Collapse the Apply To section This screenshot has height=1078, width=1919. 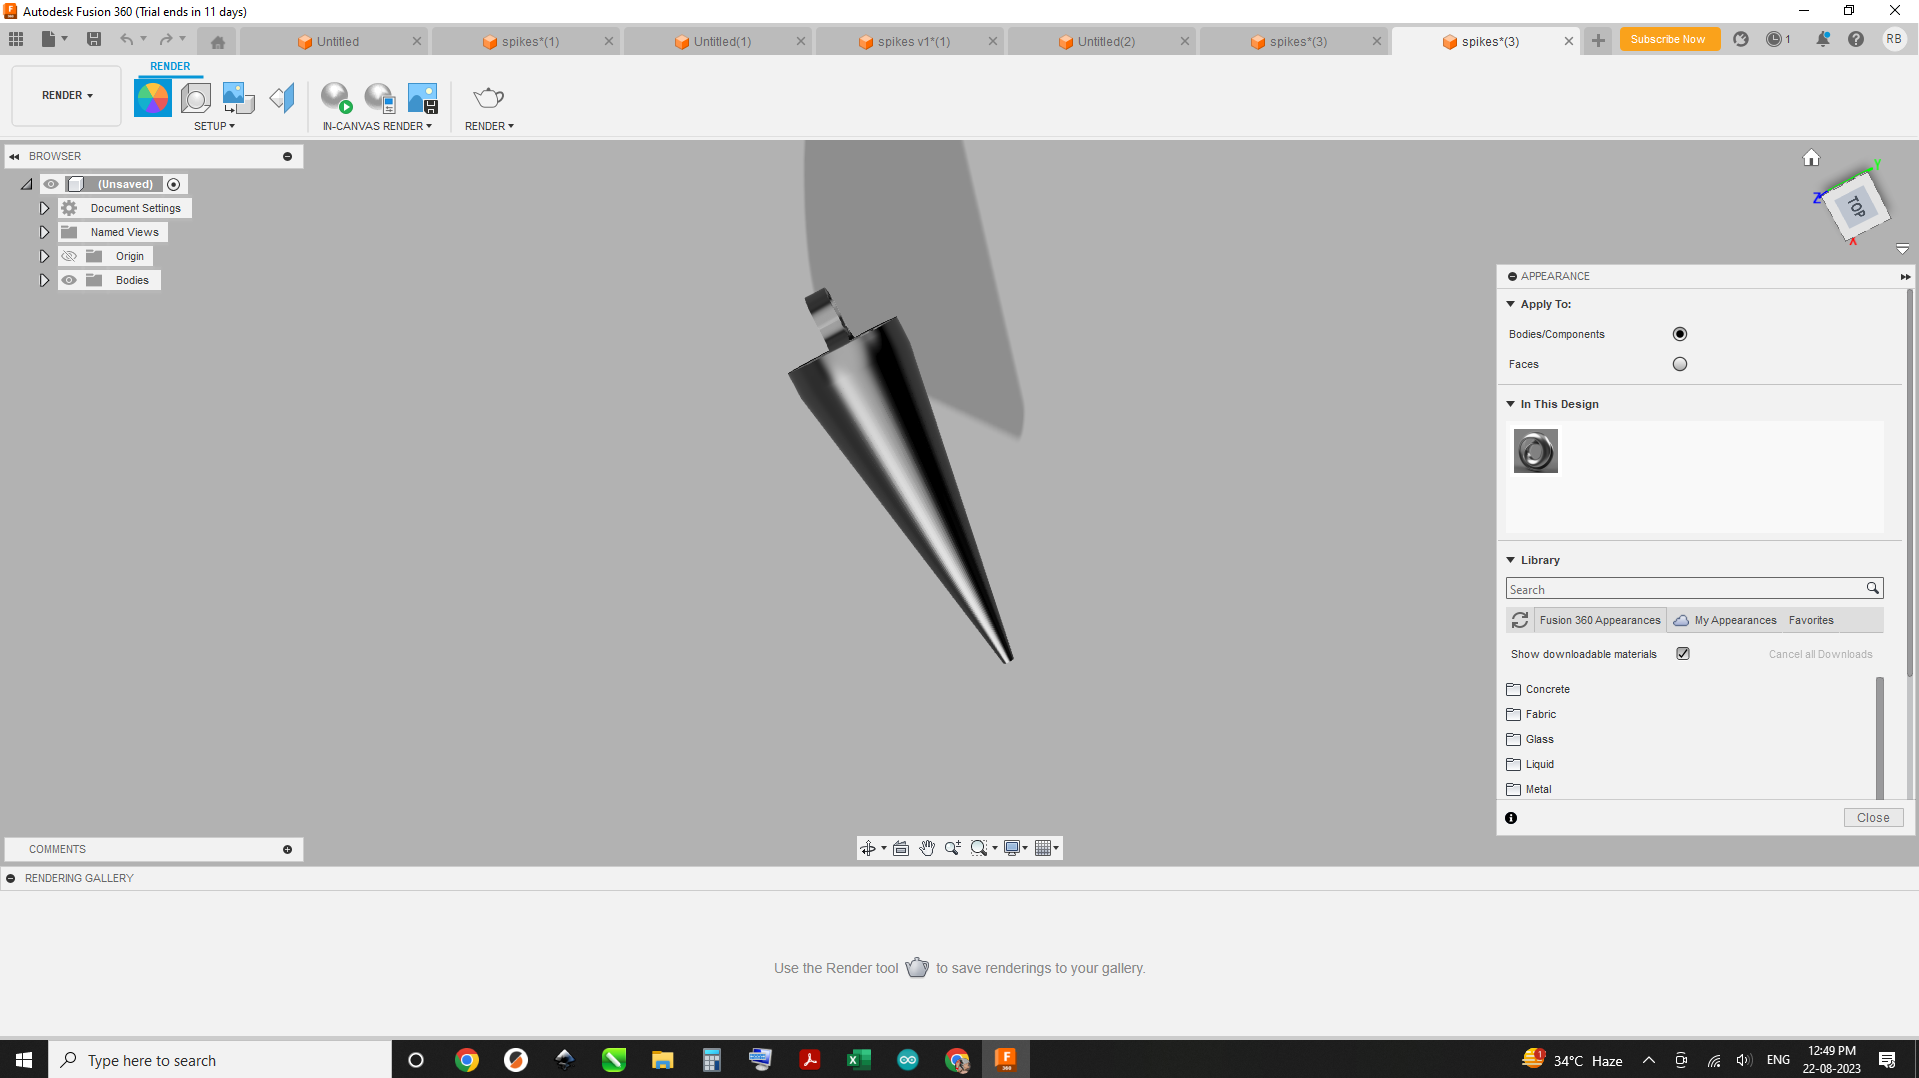coord(1511,304)
